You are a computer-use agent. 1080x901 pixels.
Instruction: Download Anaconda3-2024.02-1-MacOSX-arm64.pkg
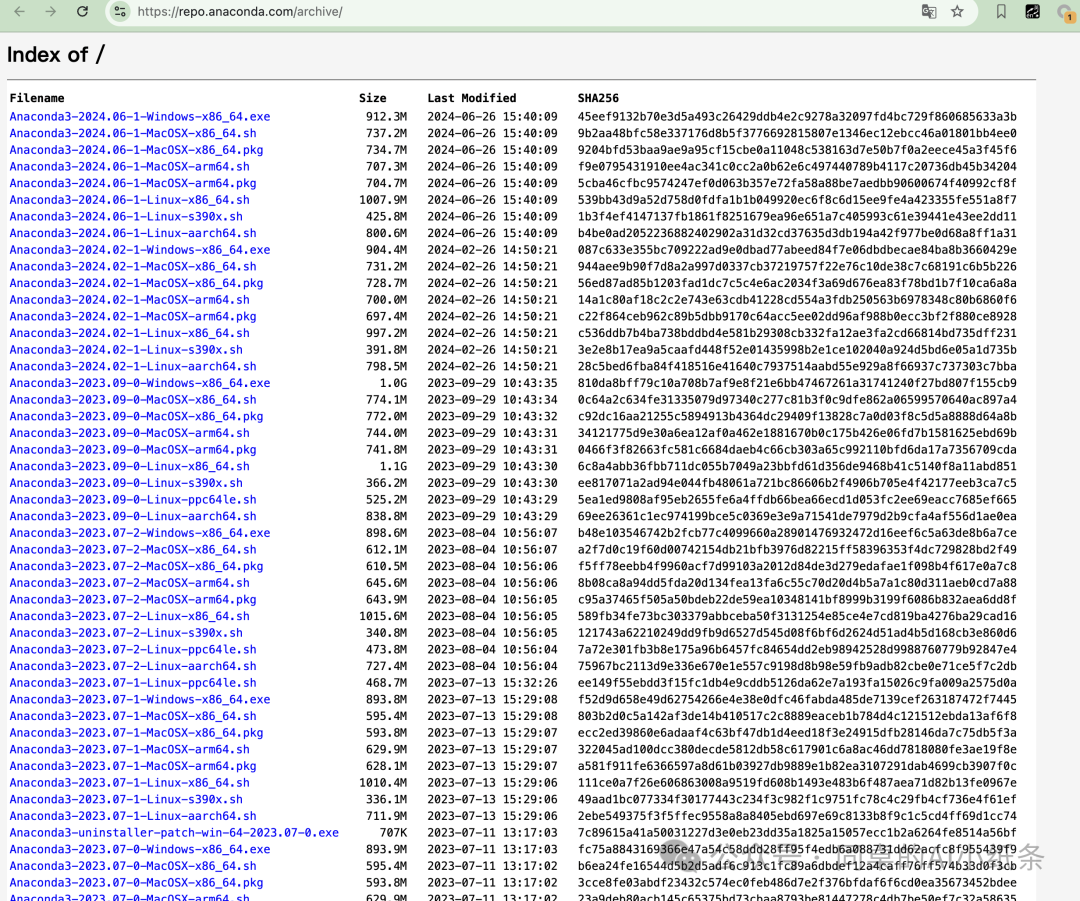[x=133, y=316]
